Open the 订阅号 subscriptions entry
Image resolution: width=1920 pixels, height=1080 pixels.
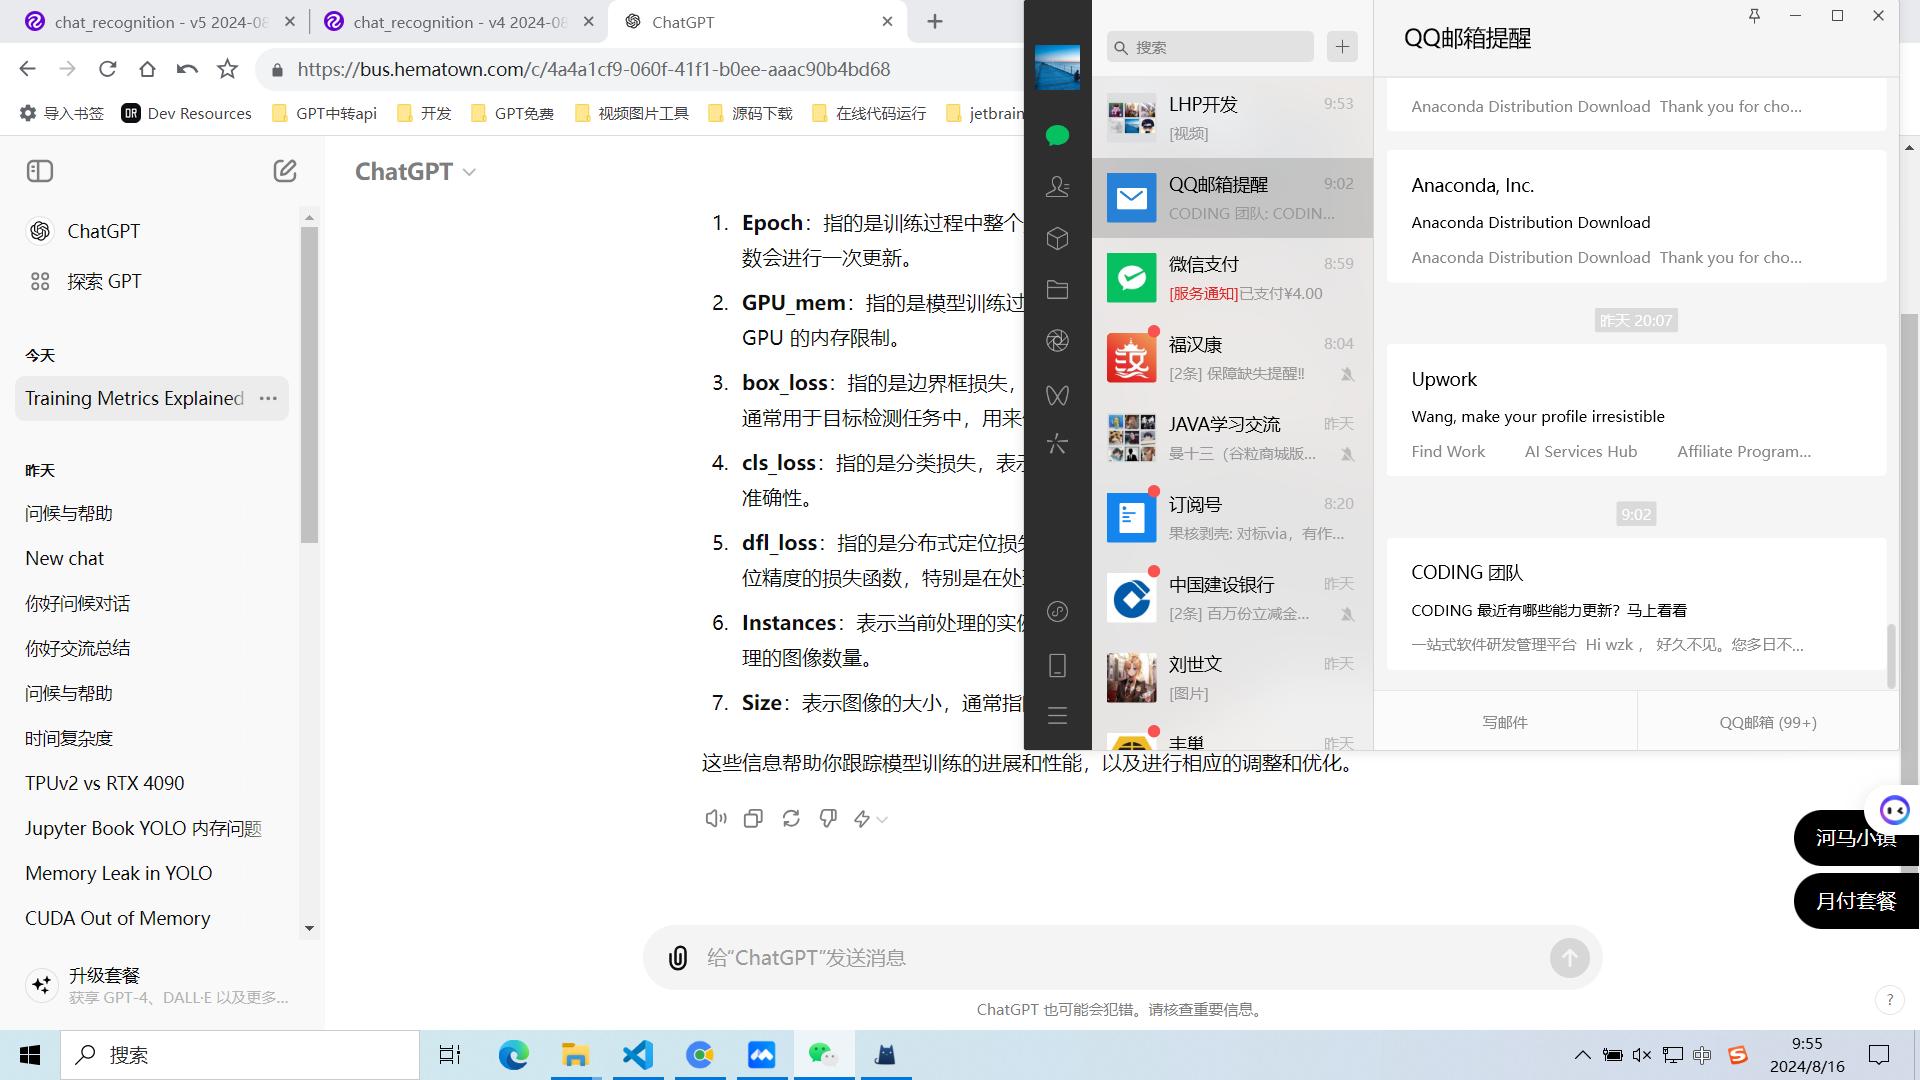coord(1232,518)
